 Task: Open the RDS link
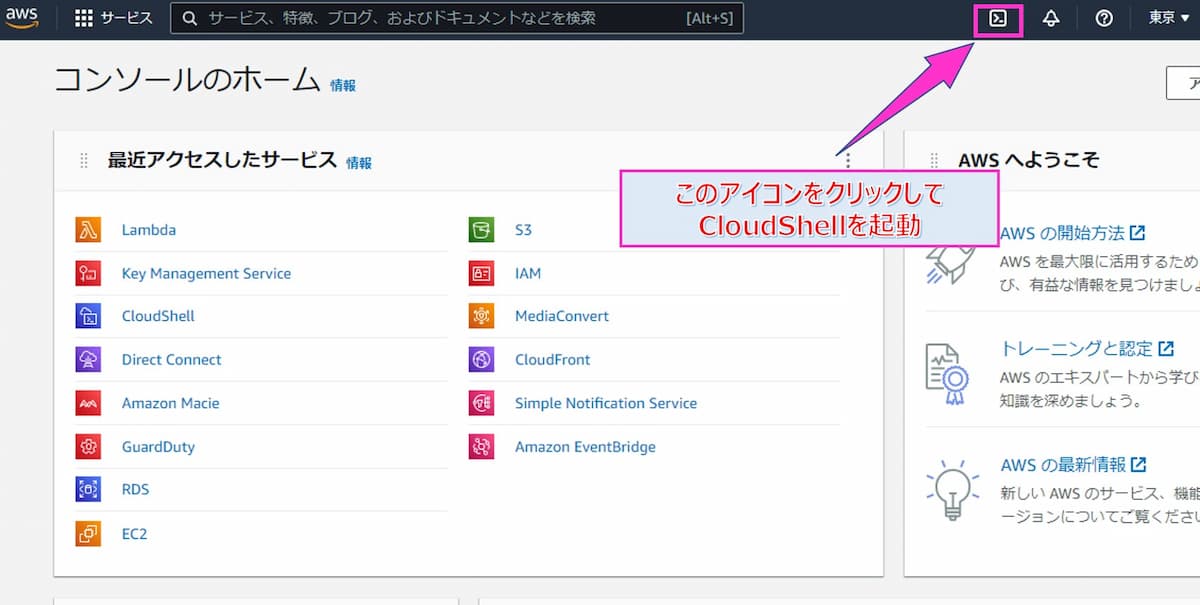[x=135, y=490]
